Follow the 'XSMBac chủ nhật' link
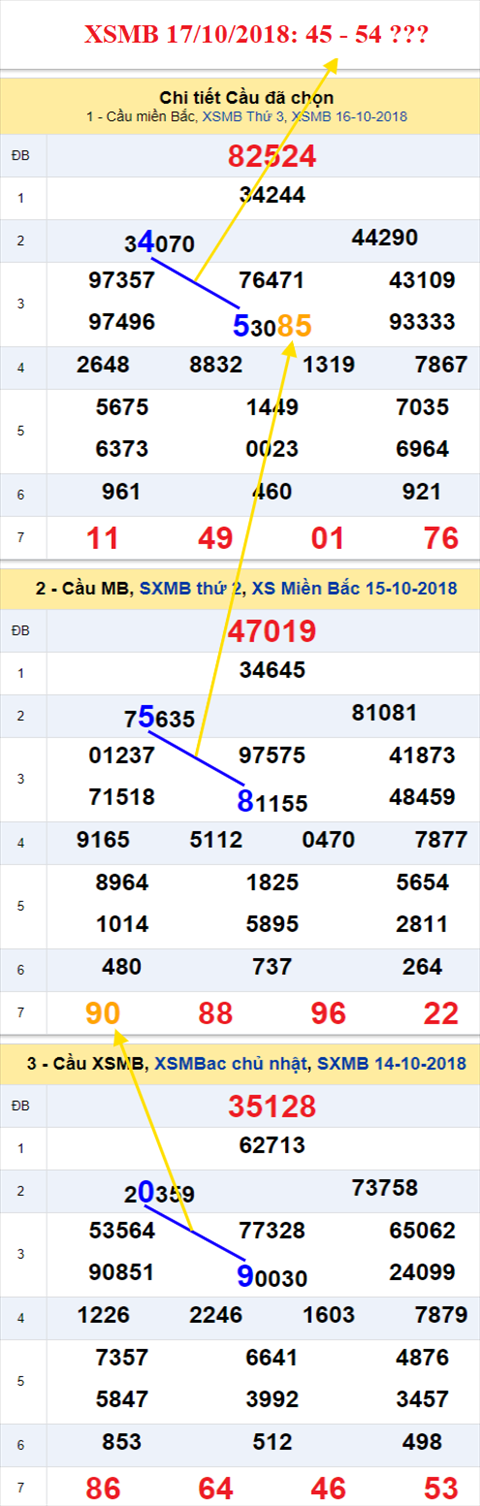The height and width of the screenshot is (1506, 480). (230, 1064)
